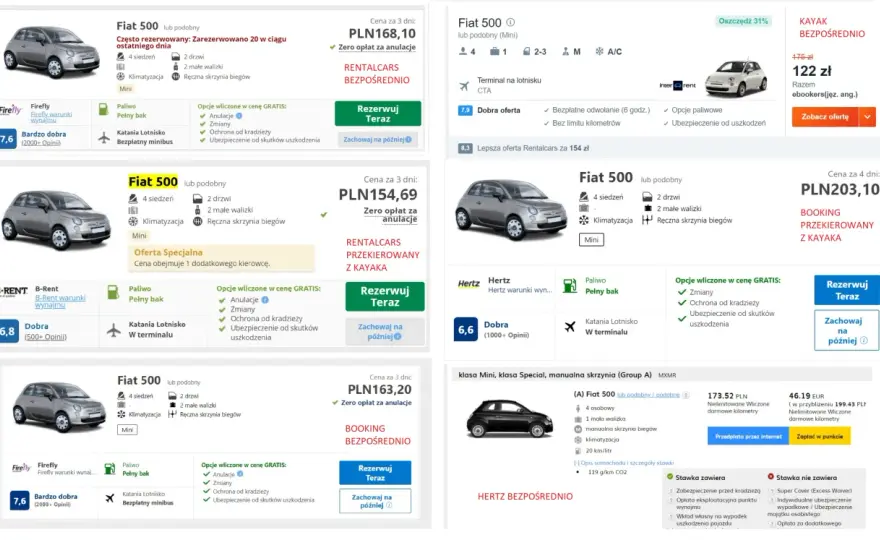Click Stawka nie zawiera heading

pyautogui.click(x=806, y=477)
